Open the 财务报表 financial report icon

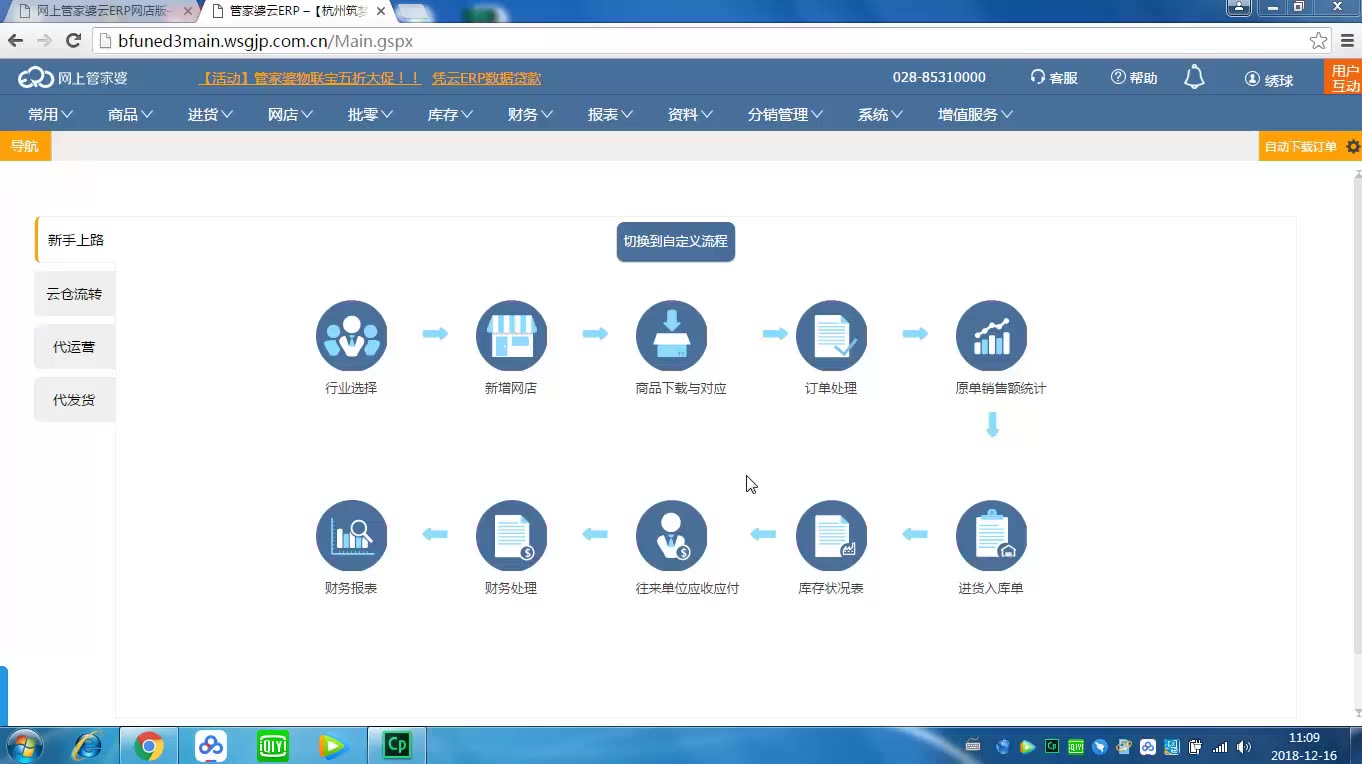click(x=351, y=536)
